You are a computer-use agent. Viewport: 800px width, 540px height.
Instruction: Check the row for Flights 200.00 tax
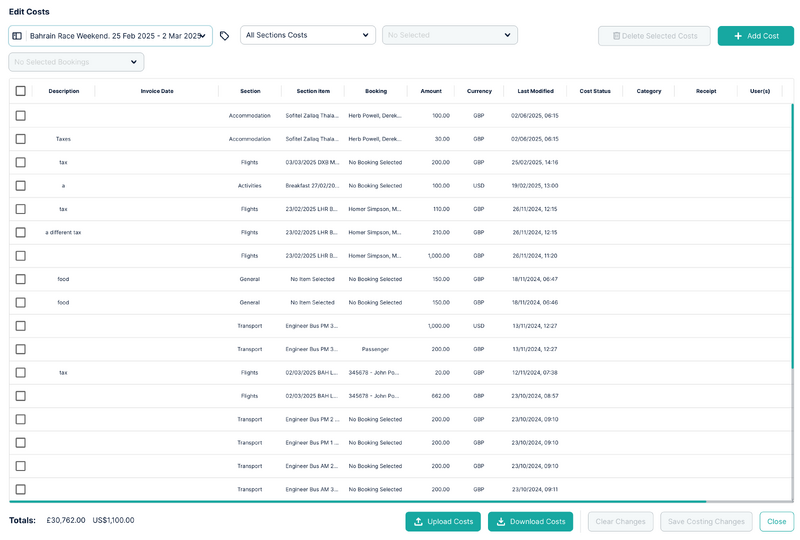click(20, 162)
